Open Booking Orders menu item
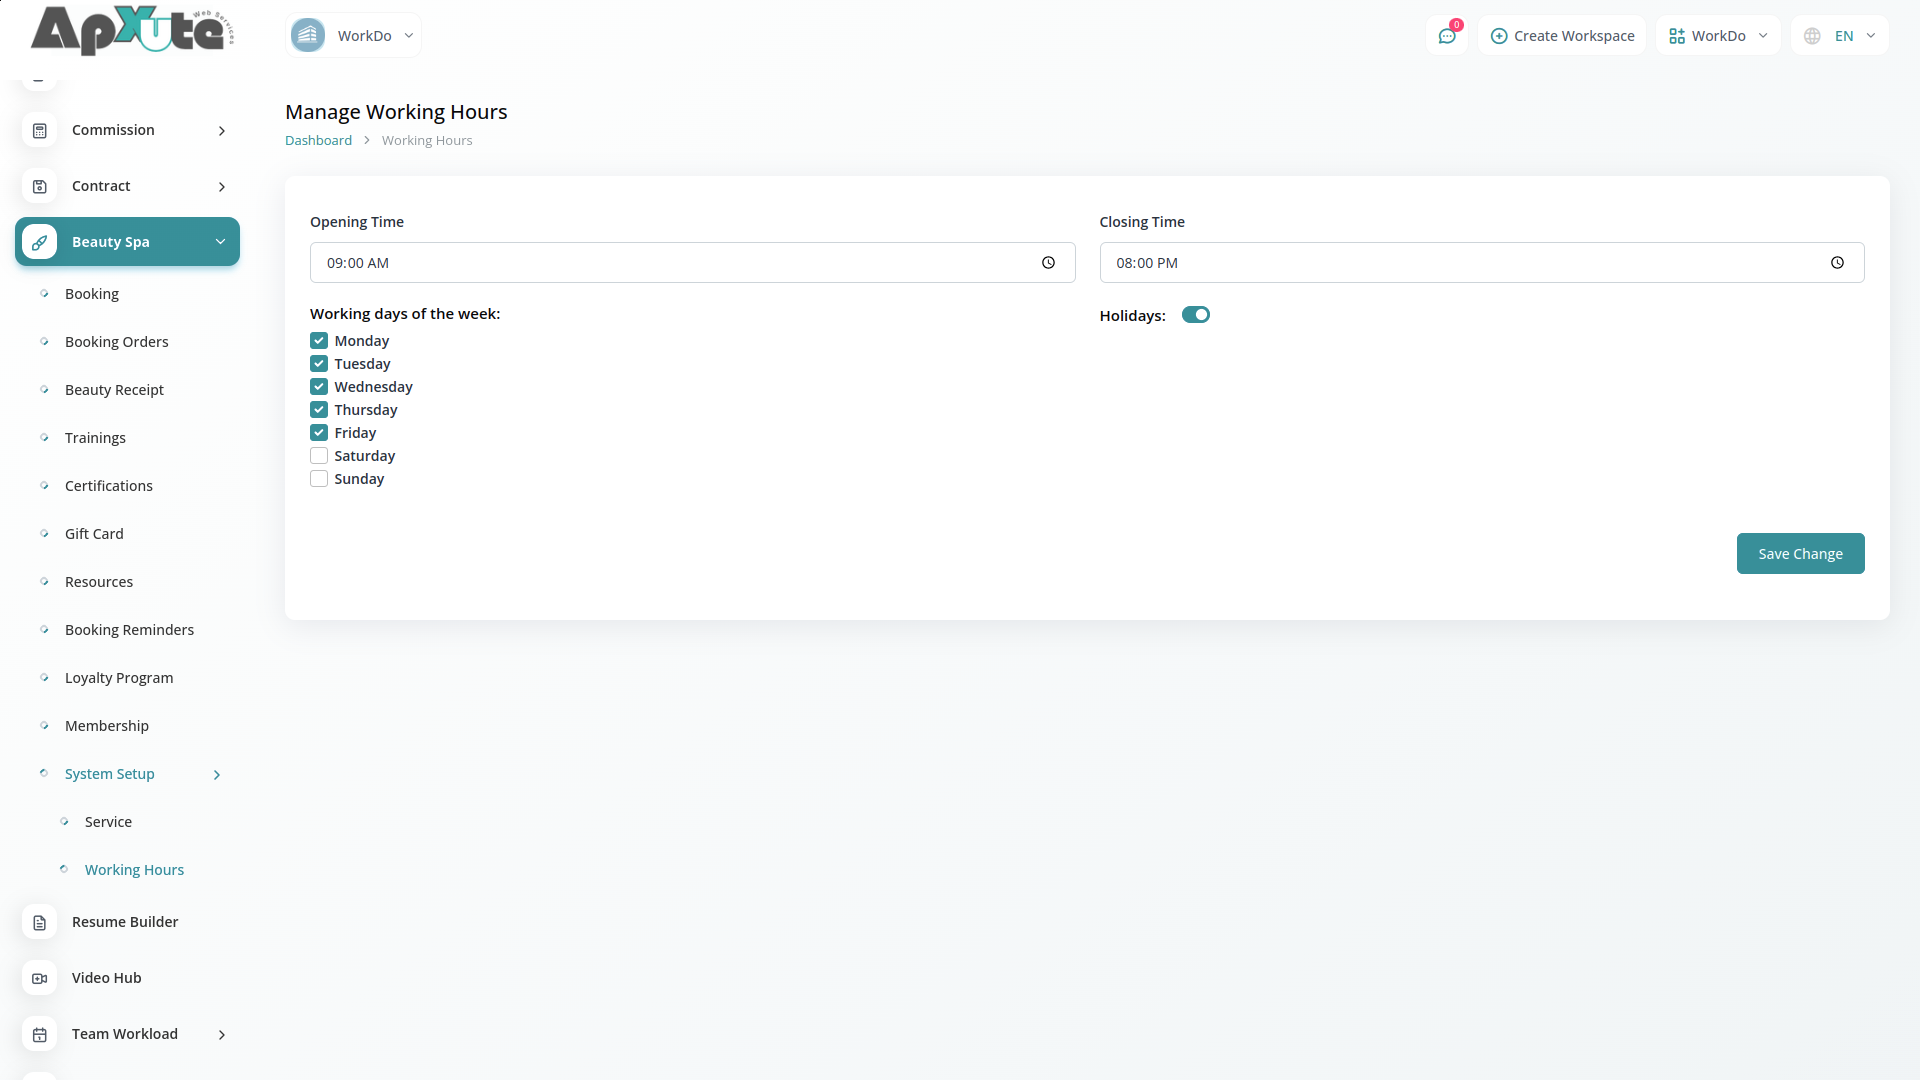This screenshot has height=1080, width=1920. coord(116,342)
